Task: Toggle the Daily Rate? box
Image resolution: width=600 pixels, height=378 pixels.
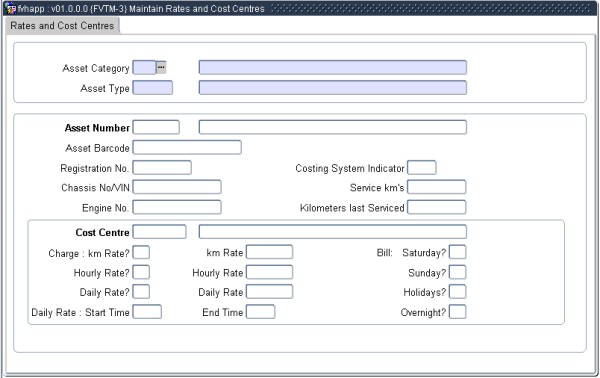Action: click(141, 292)
